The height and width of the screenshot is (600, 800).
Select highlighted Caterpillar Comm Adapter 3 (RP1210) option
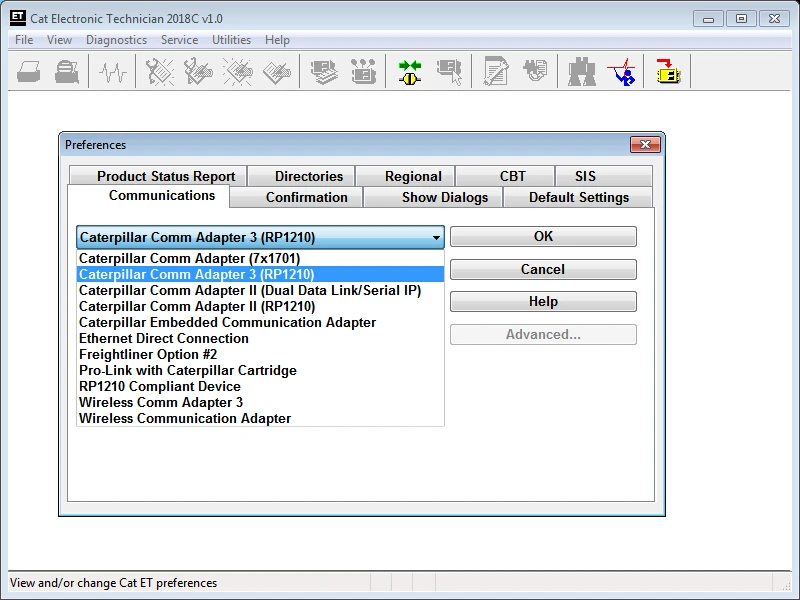[x=260, y=274]
